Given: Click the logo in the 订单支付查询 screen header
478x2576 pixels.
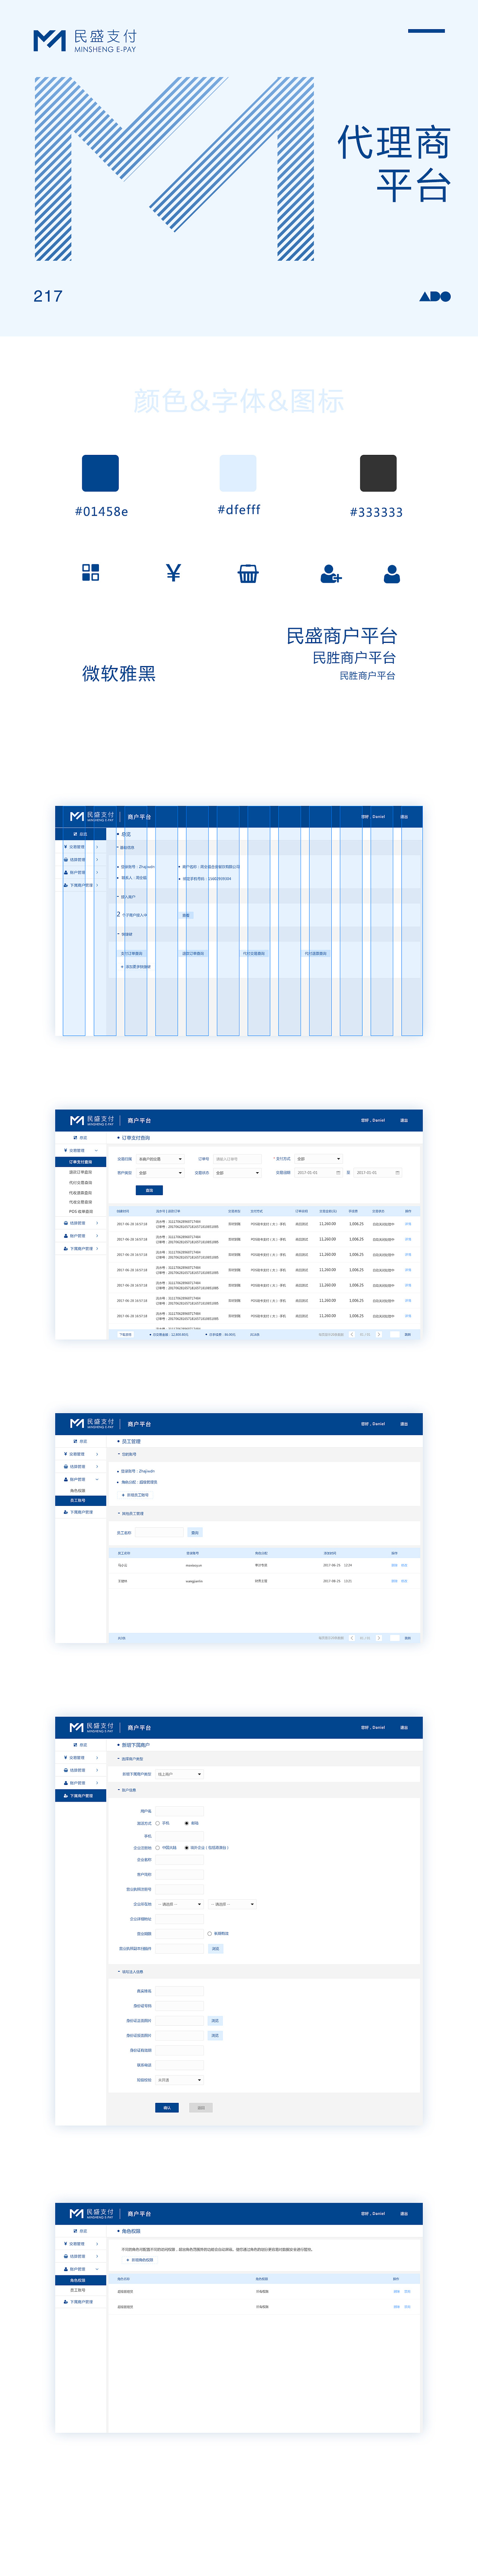Looking at the screenshot, I should (92, 1120).
